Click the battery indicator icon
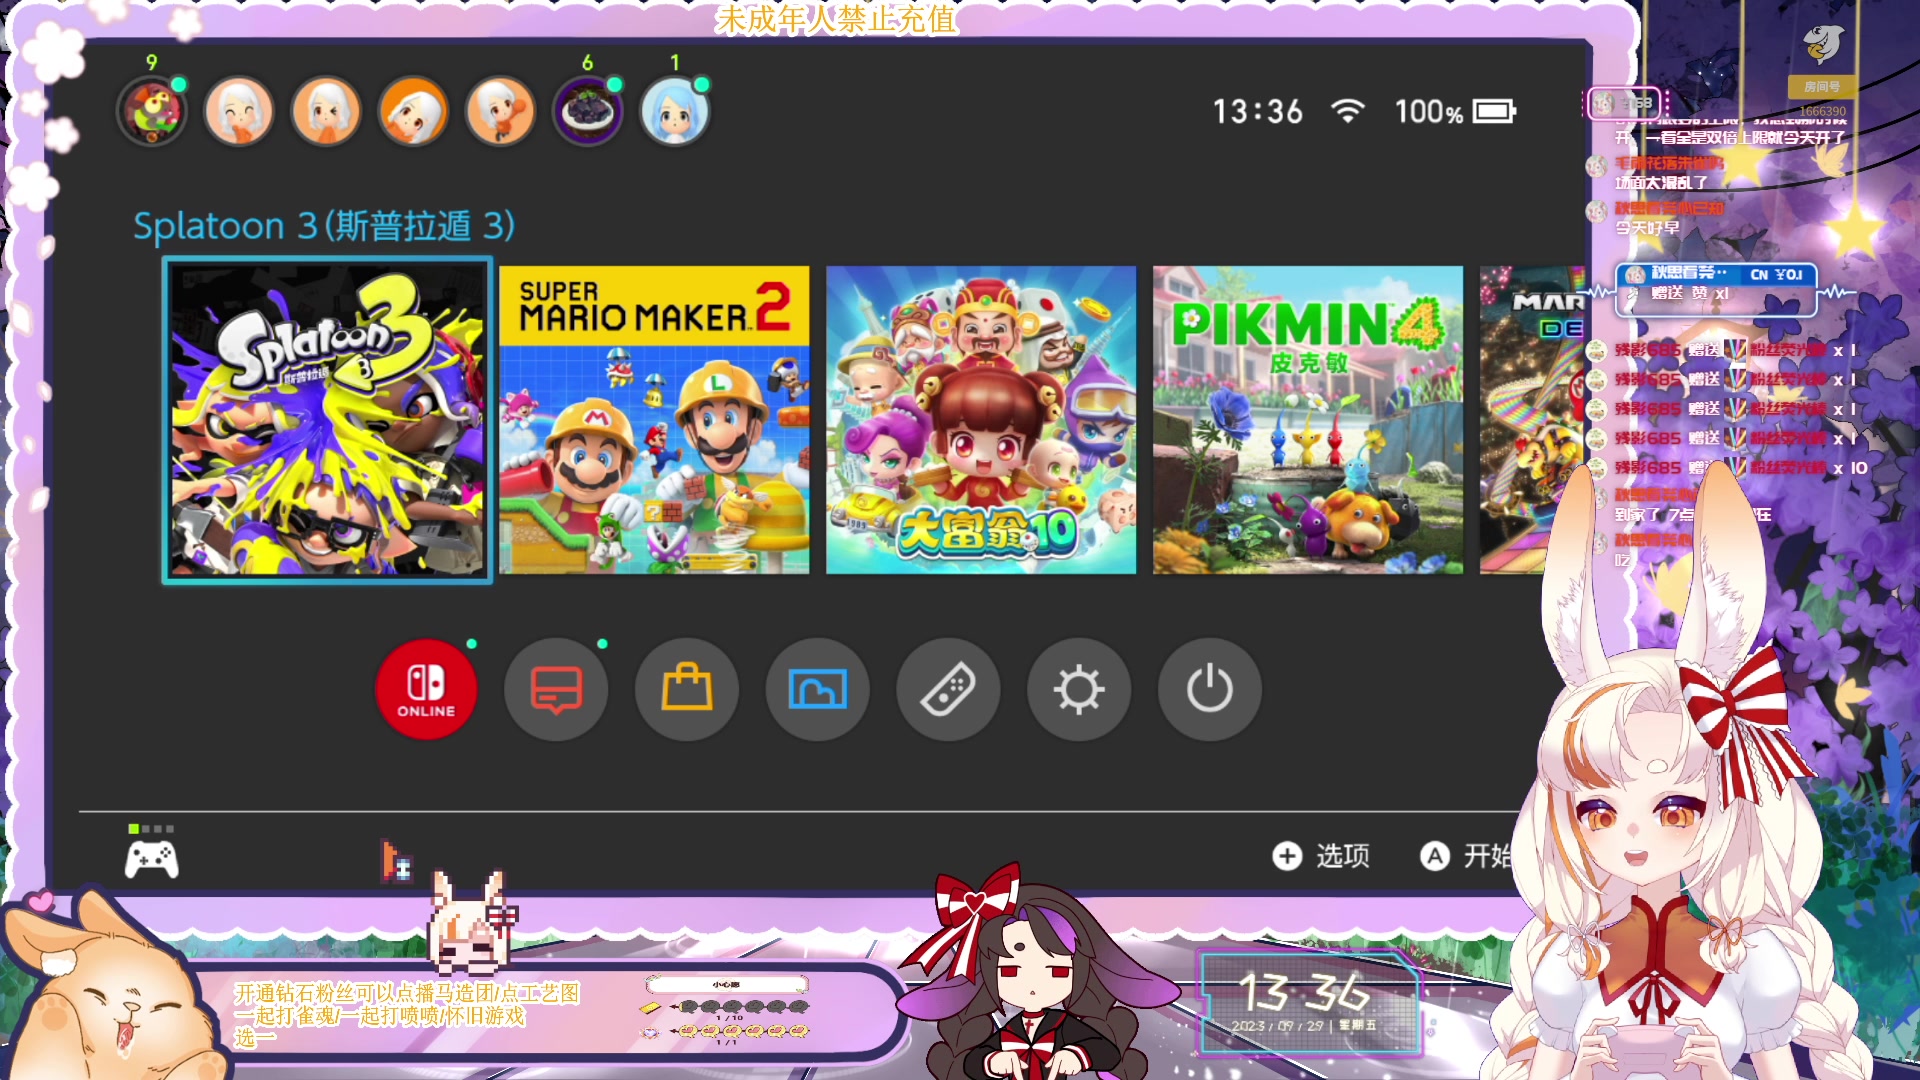The height and width of the screenshot is (1080, 1920). click(1495, 111)
